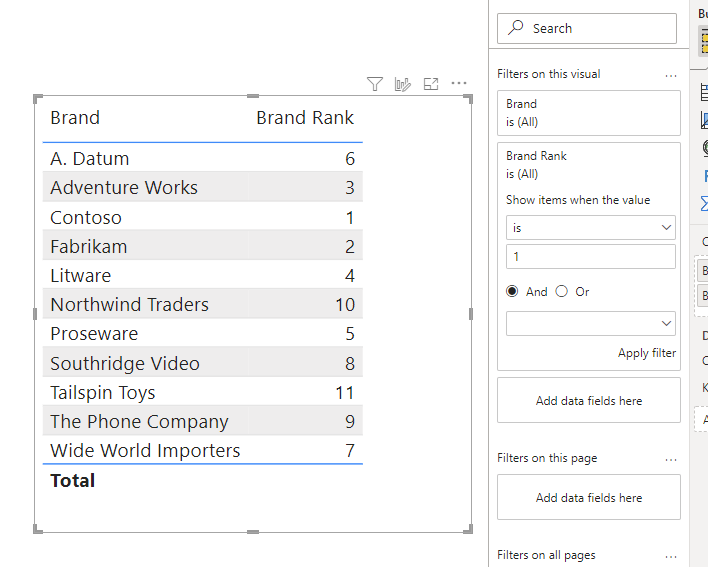Sort table by Brand column header
Screen dimensions: 708x567
[75, 118]
